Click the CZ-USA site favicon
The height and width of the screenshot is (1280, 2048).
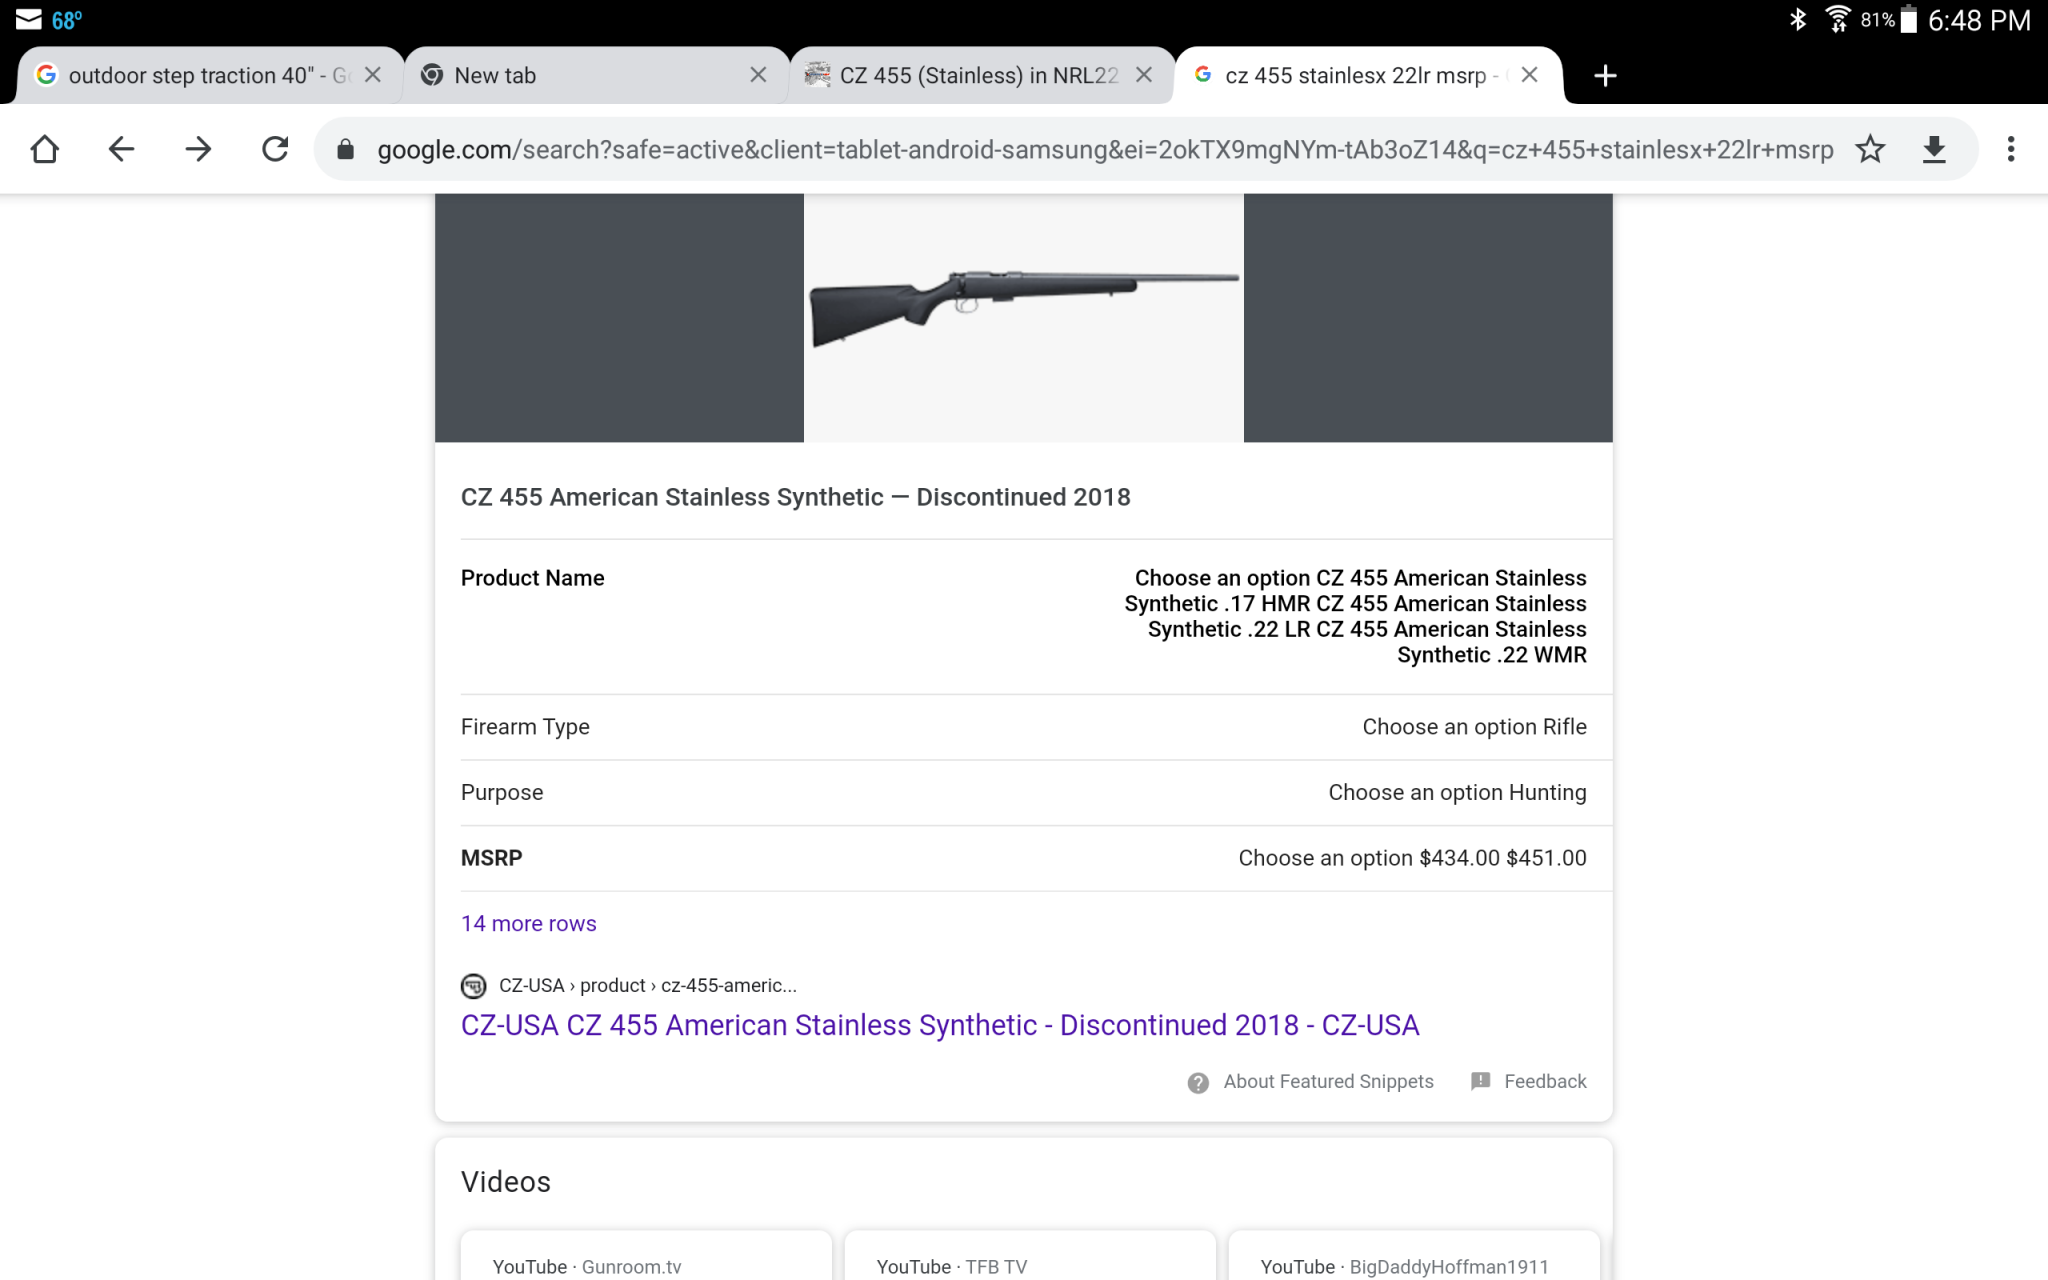[473, 986]
